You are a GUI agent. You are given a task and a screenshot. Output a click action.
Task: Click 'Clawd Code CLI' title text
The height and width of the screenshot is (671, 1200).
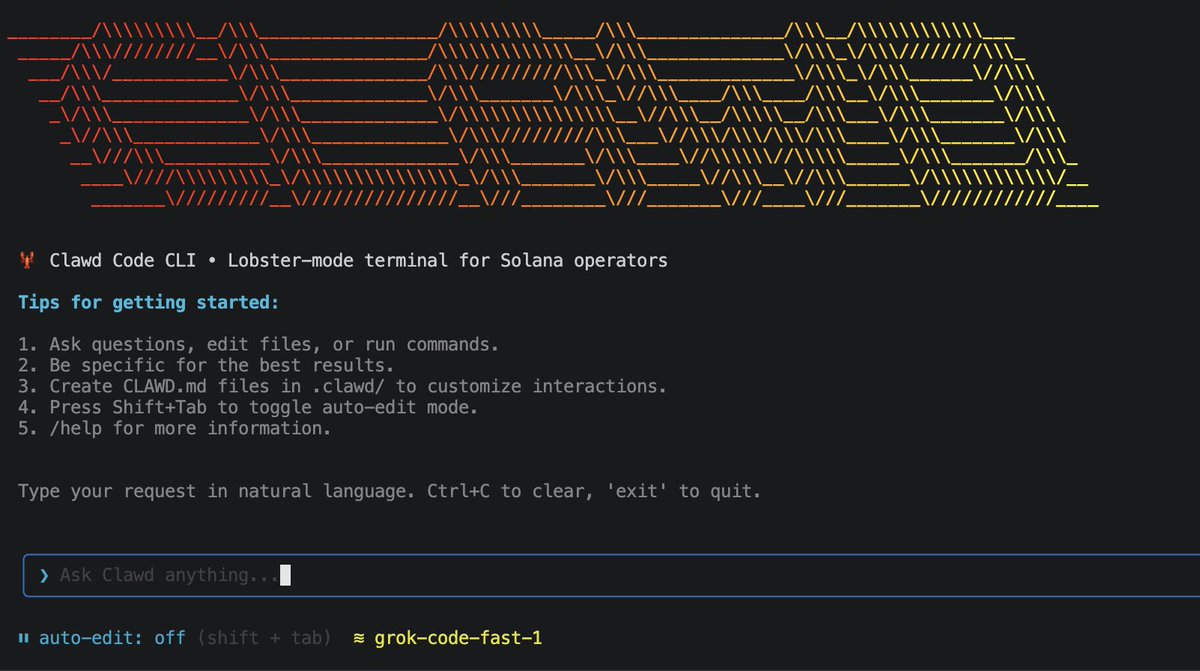tap(122, 261)
